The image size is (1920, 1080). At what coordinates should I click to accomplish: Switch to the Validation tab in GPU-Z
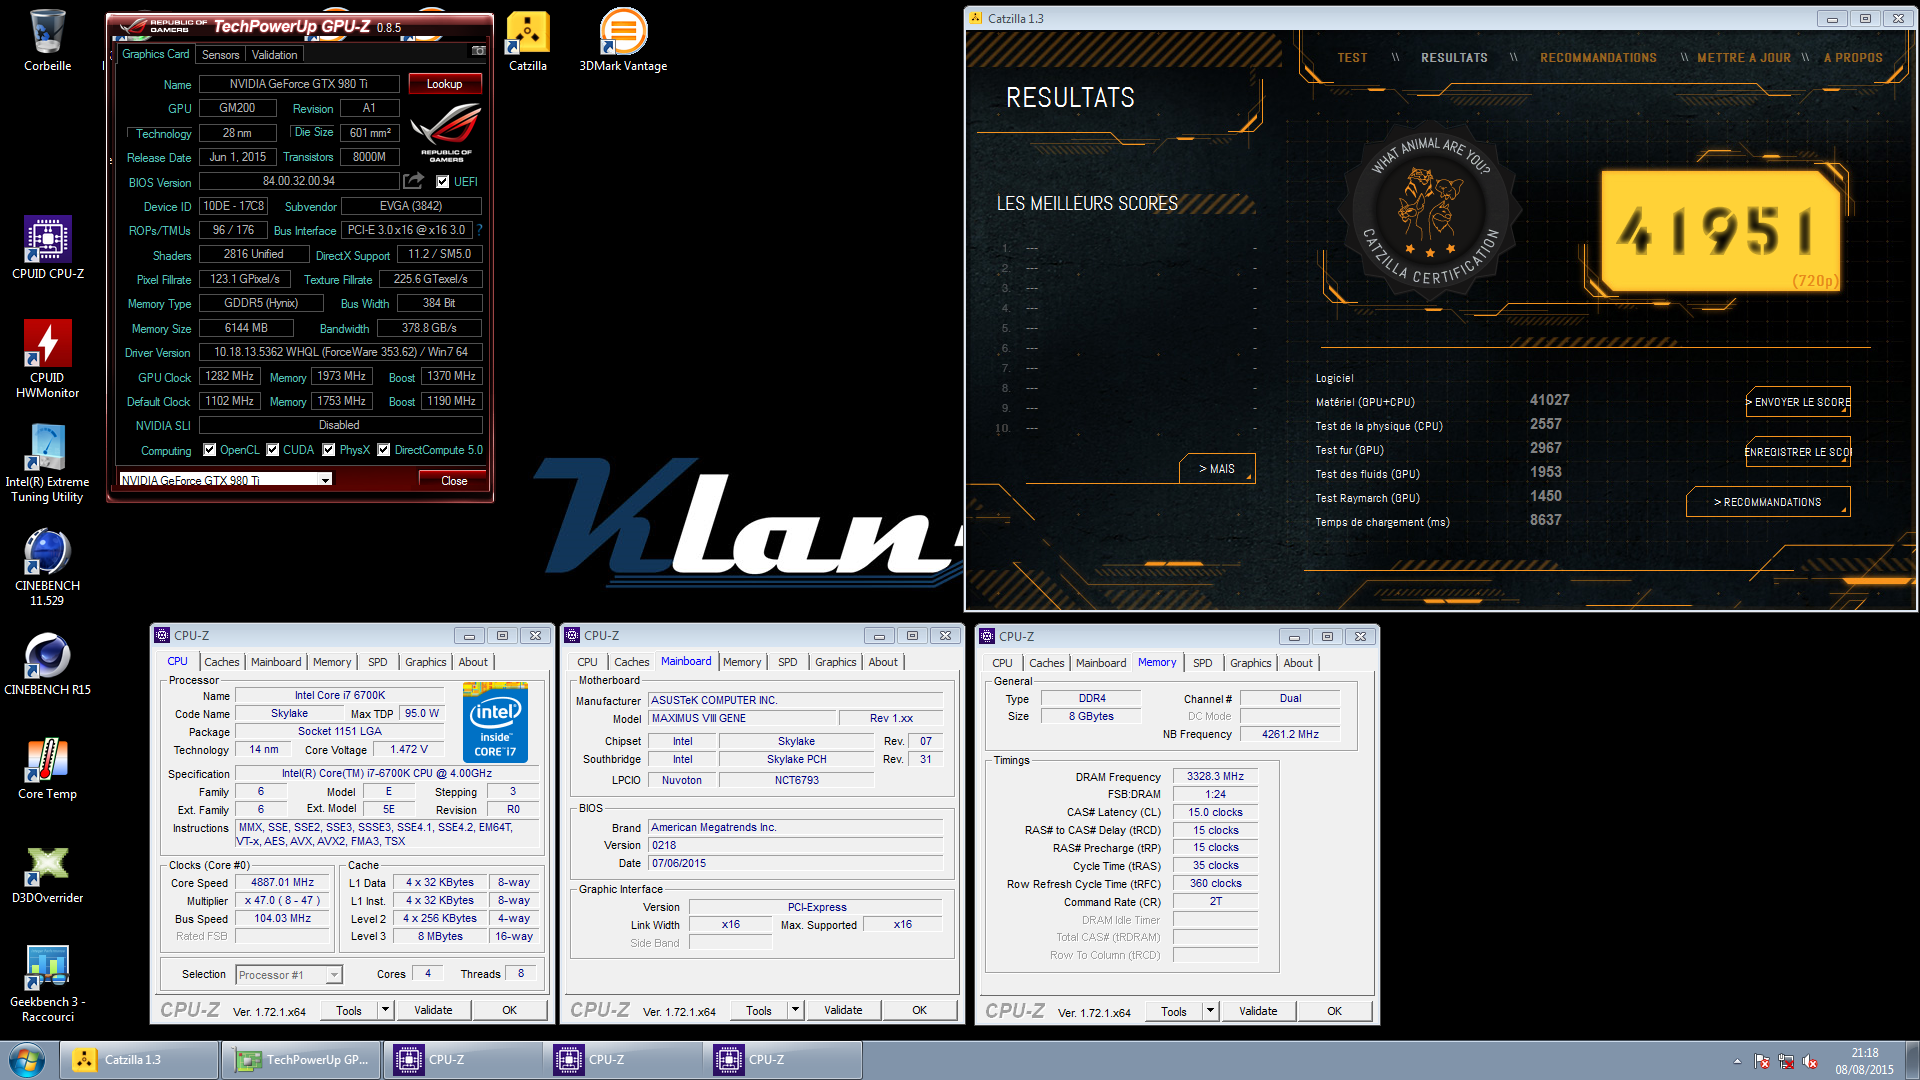[x=274, y=55]
